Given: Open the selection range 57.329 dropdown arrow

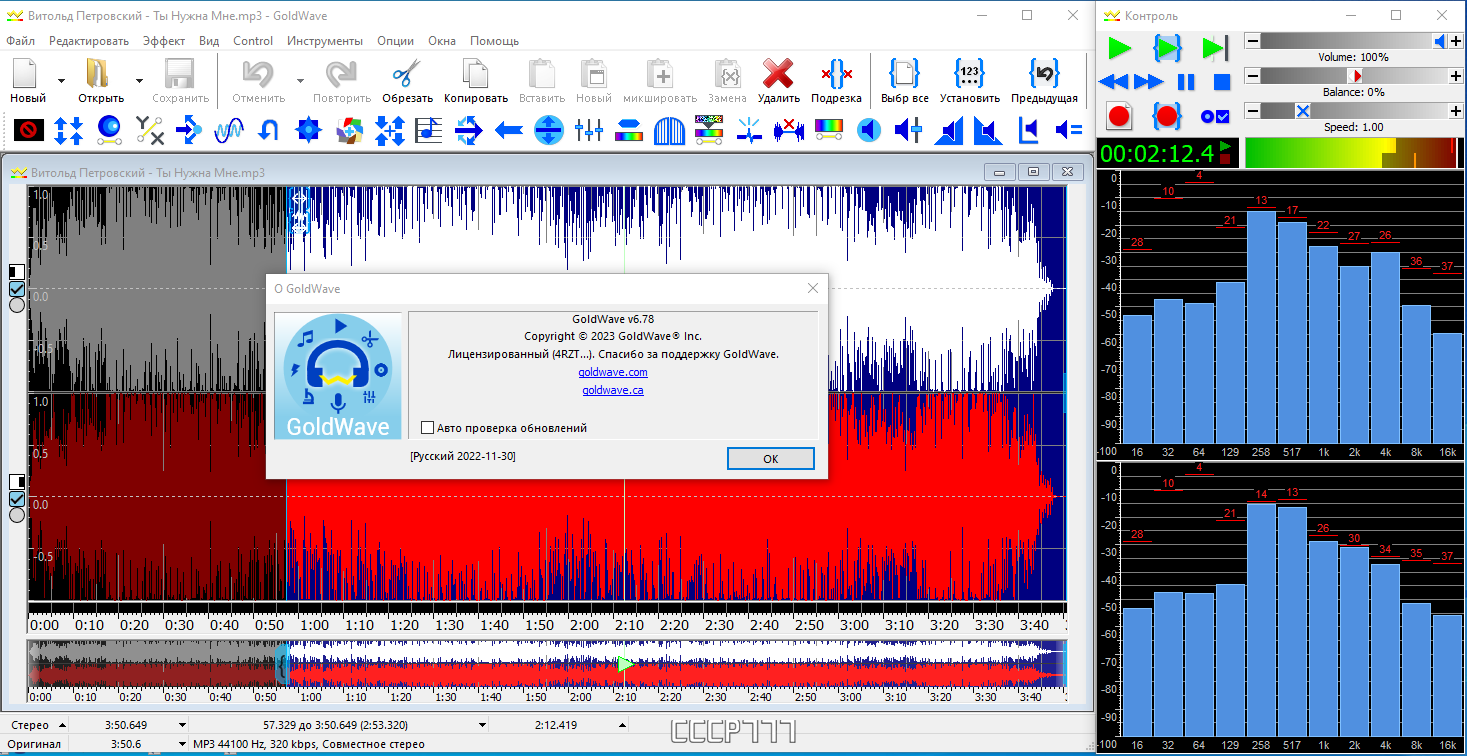Looking at the screenshot, I should coord(483,725).
